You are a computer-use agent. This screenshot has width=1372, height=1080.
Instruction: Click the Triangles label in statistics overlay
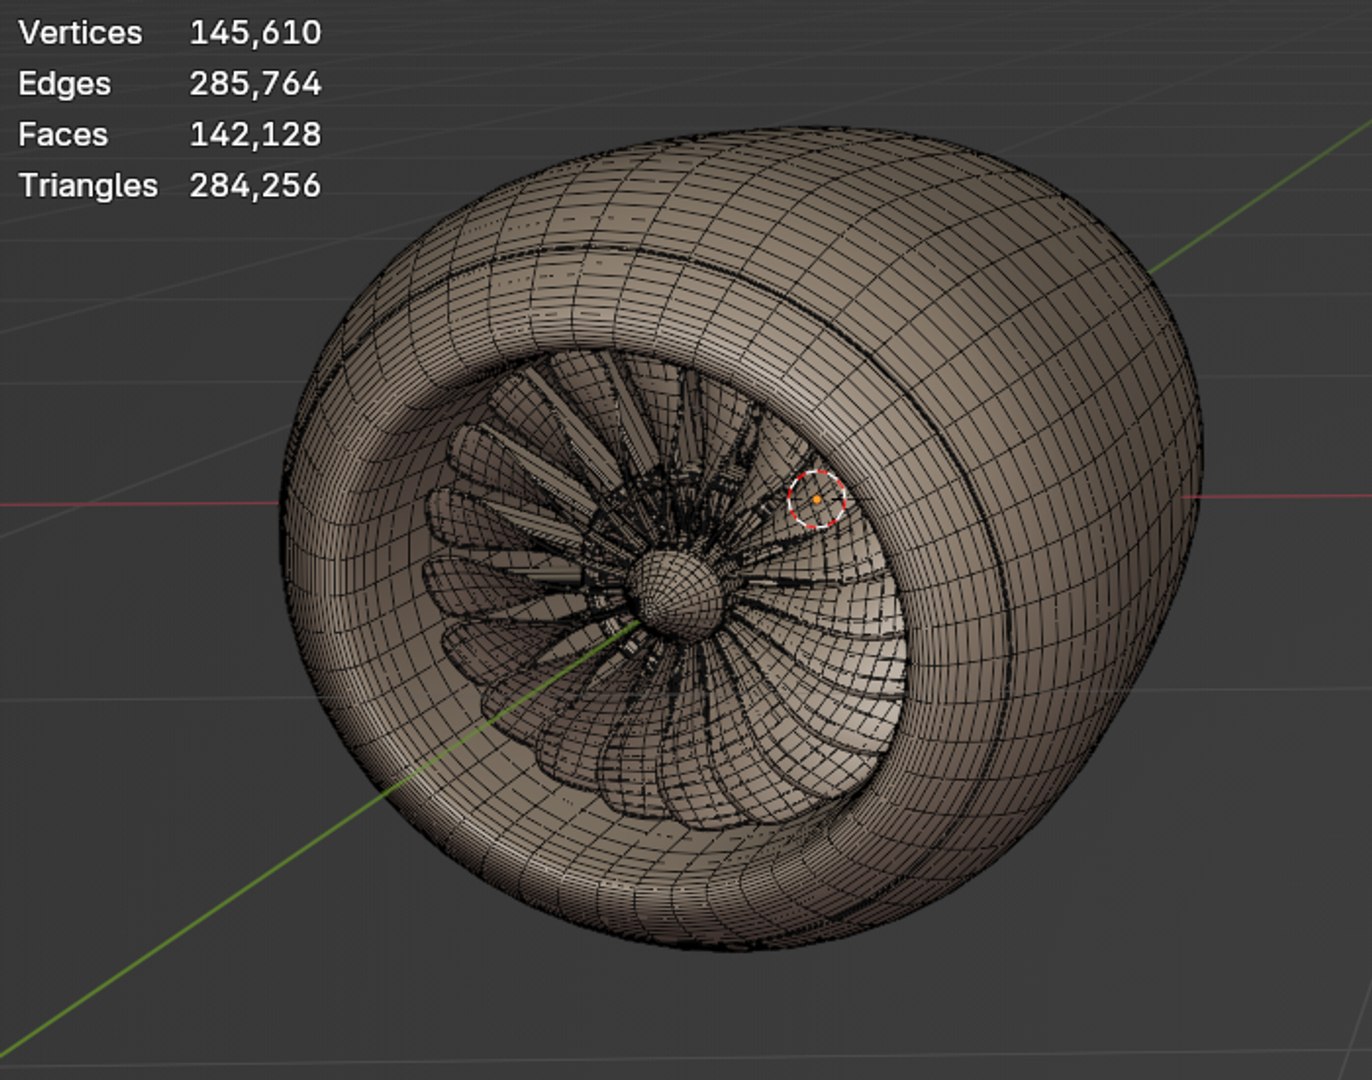[x=88, y=186]
